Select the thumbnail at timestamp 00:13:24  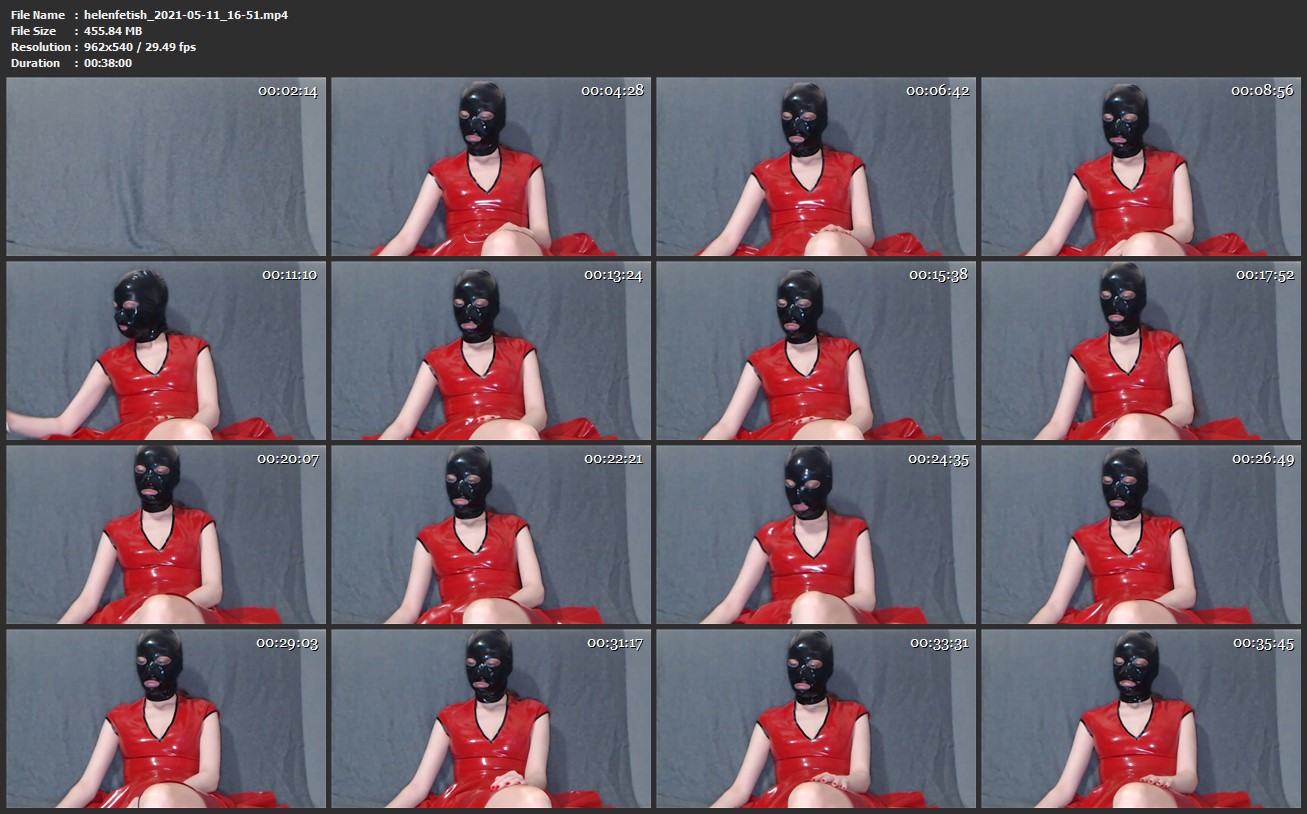pos(491,351)
